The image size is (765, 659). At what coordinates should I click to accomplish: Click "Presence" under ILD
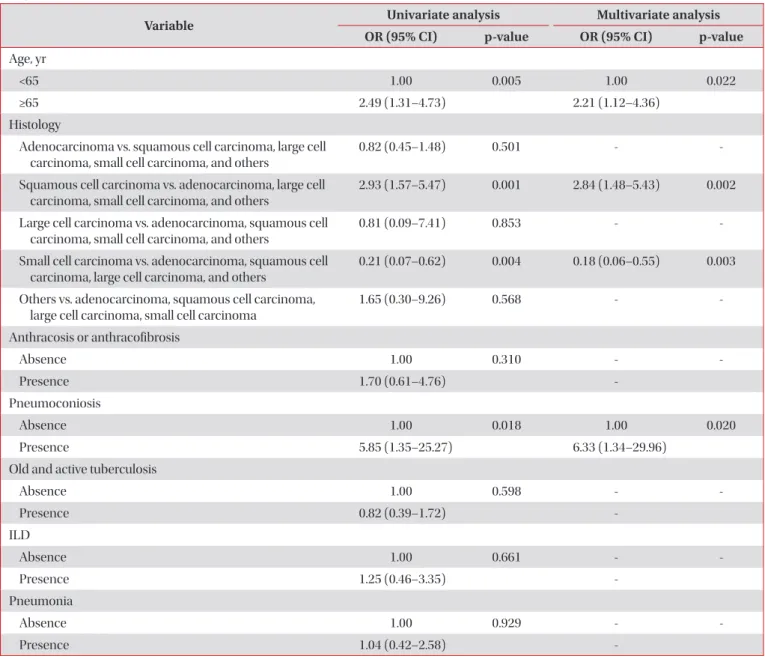(x=44, y=579)
